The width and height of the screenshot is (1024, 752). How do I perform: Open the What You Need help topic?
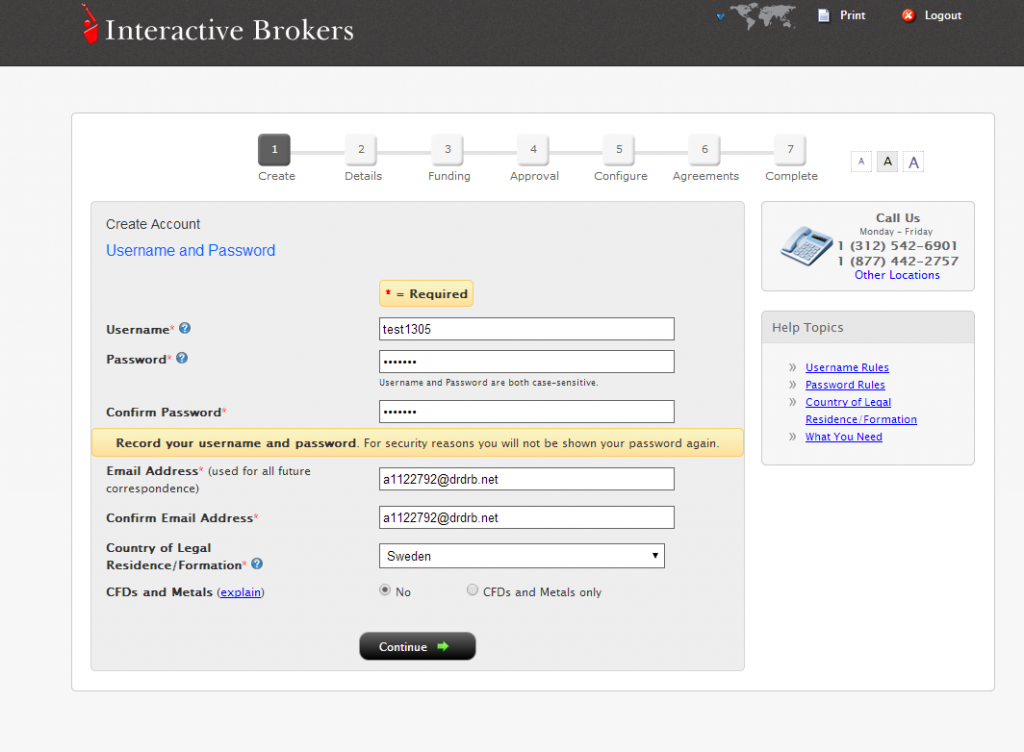click(844, 437)
